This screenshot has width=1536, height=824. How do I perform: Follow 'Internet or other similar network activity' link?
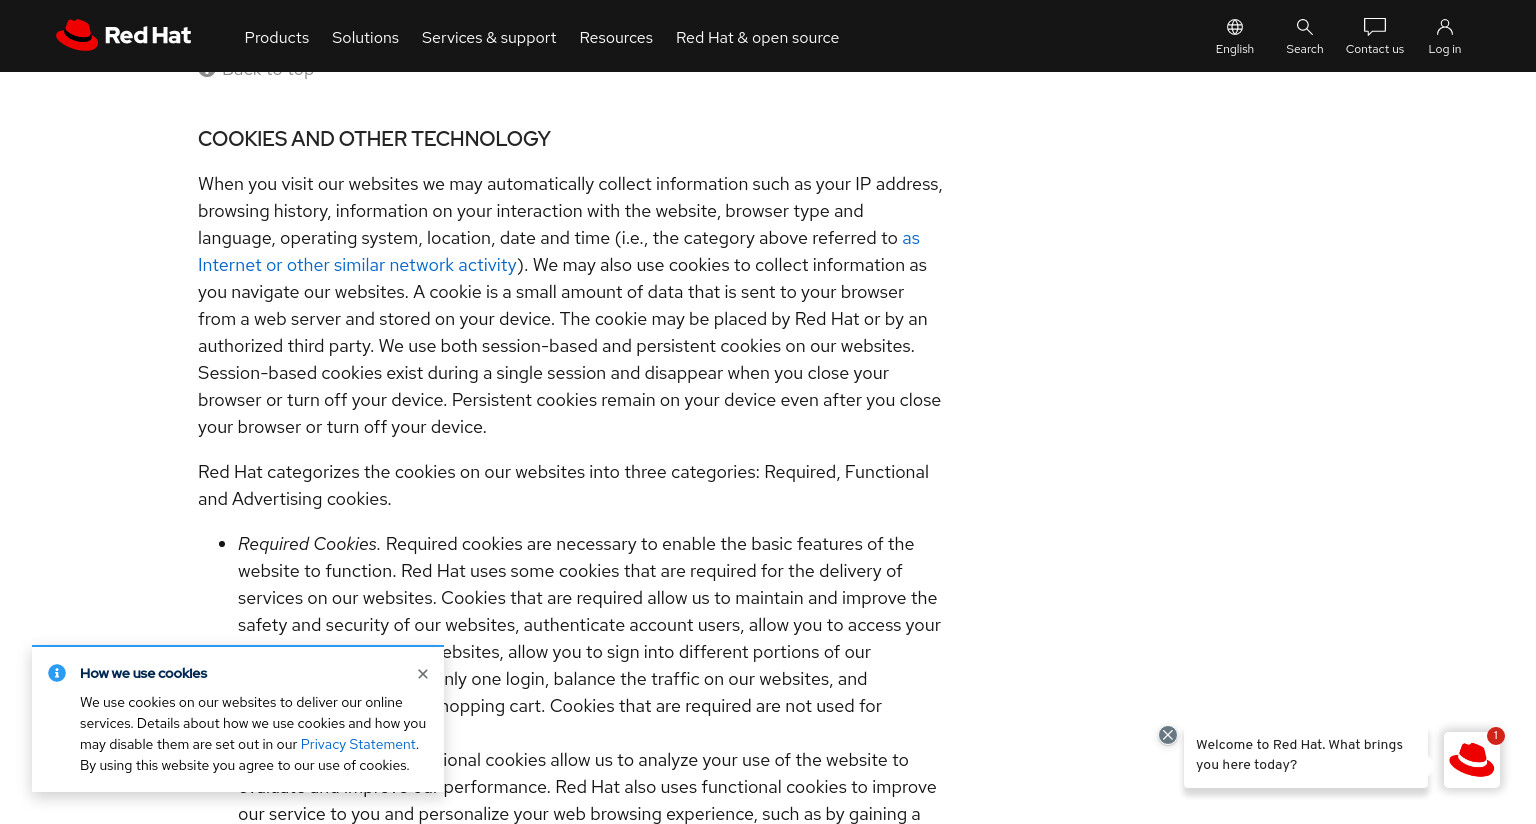(357, 265)
